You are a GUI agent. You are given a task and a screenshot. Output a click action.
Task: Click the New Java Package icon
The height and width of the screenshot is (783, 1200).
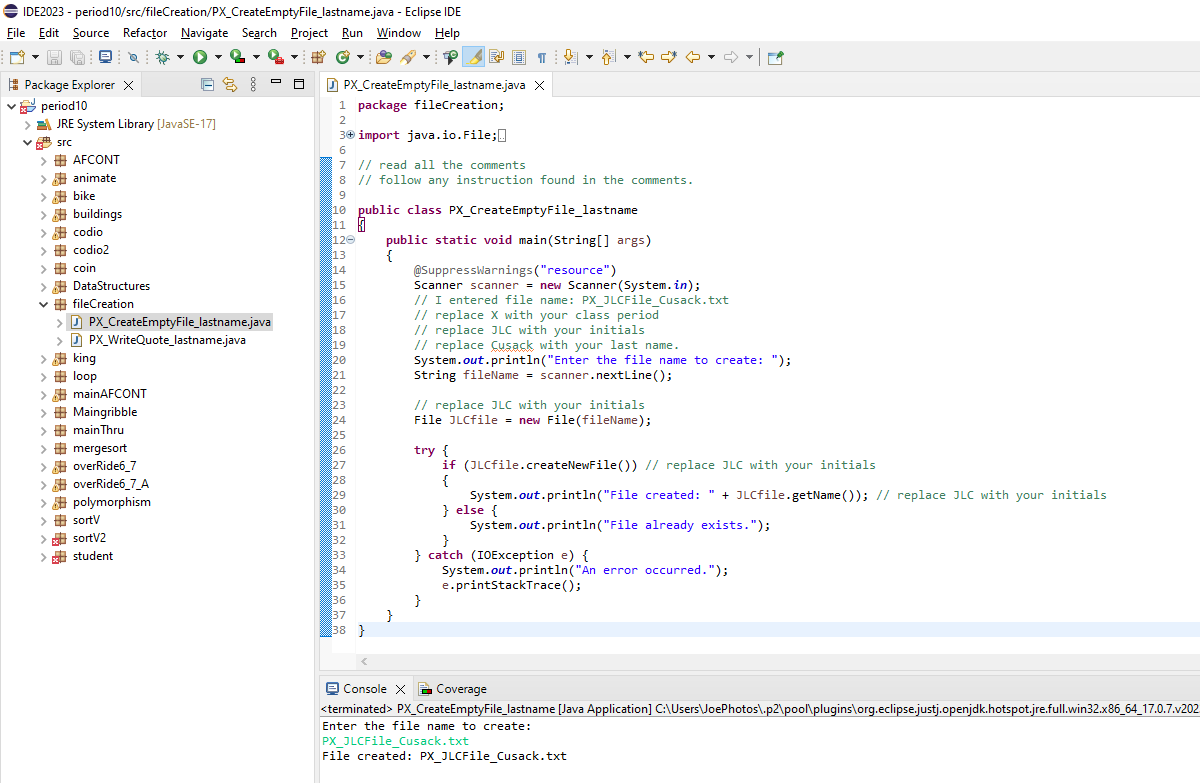coord(319,58)
